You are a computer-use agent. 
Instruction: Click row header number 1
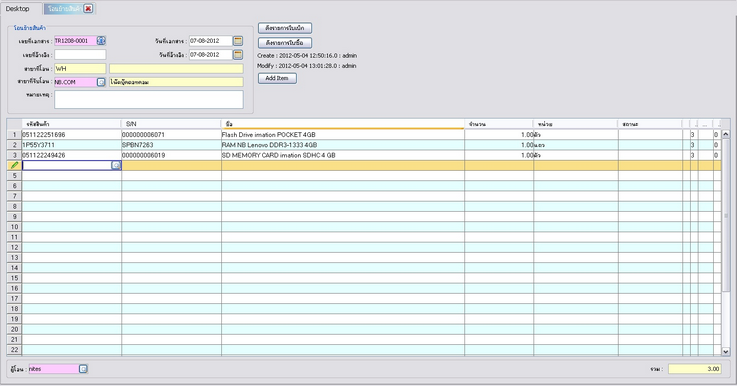coord(15,135)
